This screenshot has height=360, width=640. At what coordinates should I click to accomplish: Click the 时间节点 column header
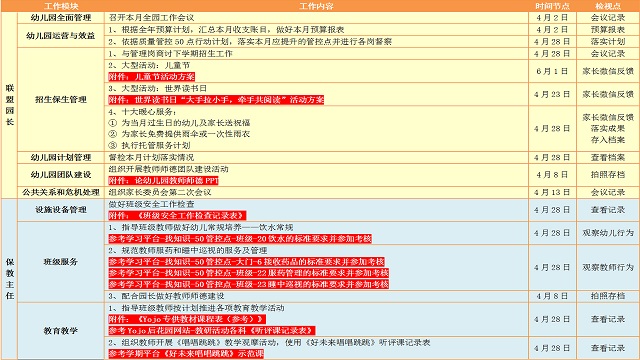[552, 6]
